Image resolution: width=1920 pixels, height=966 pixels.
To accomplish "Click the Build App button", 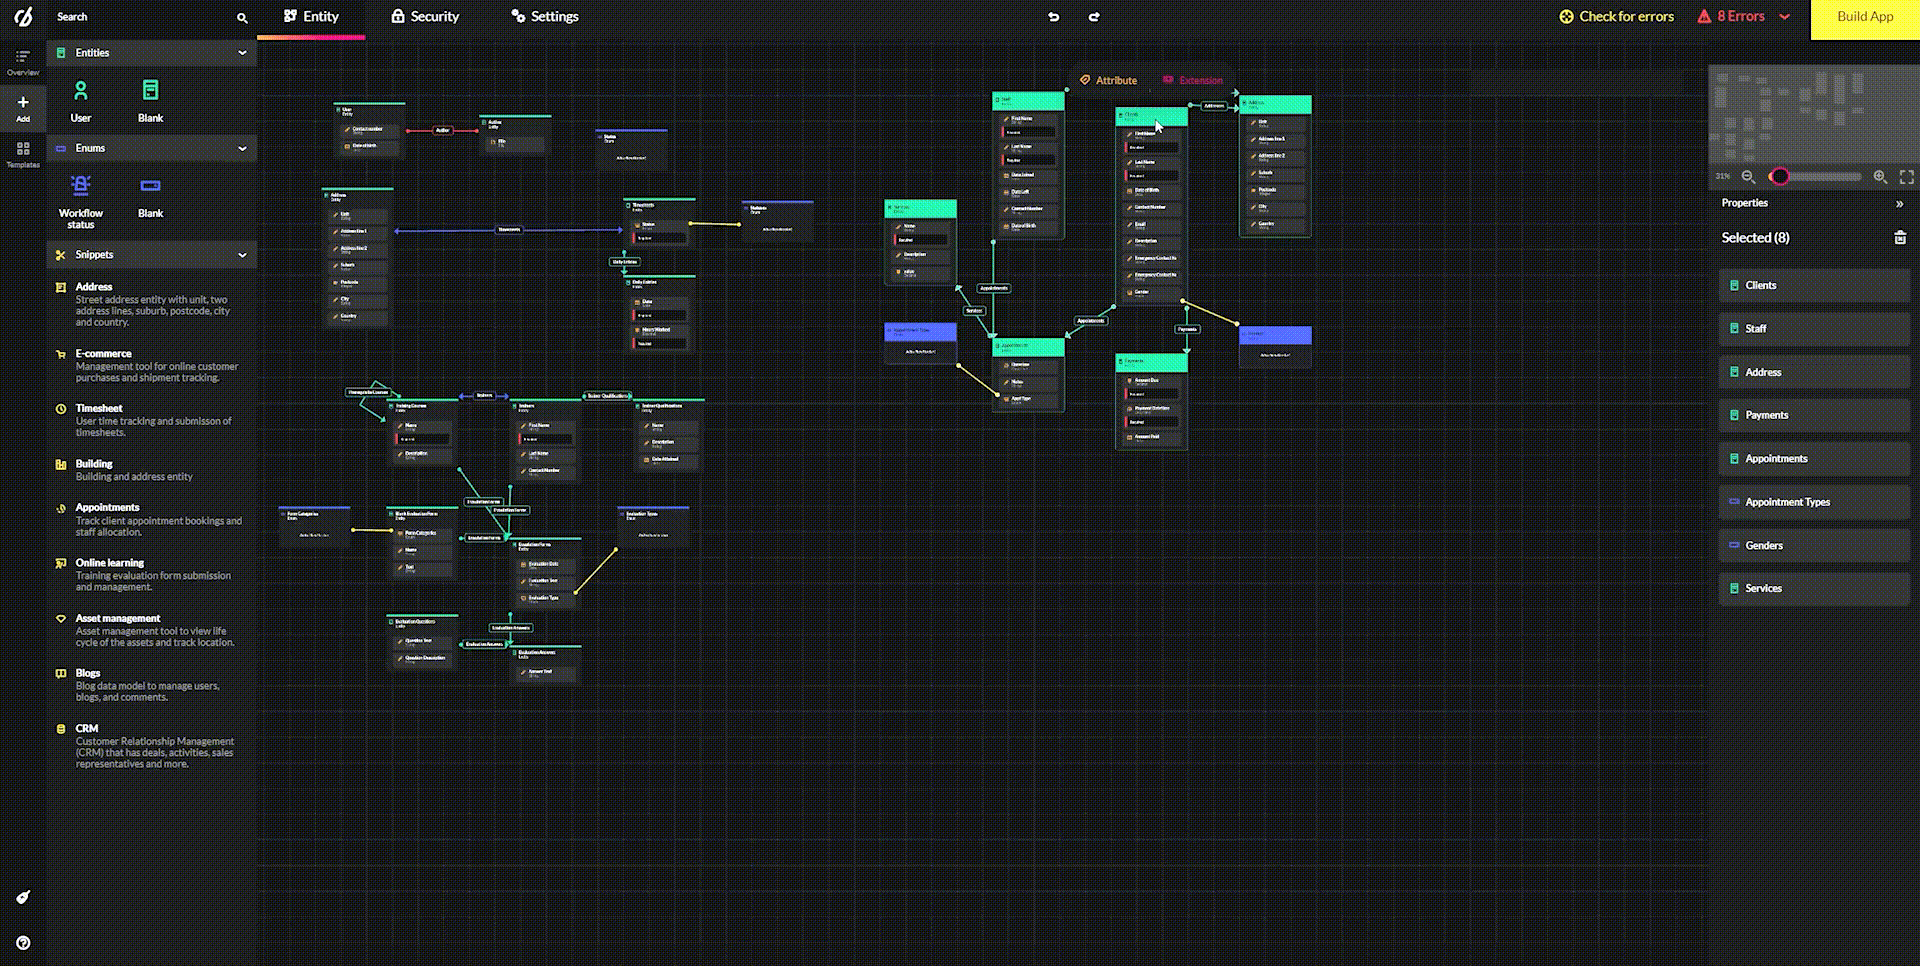I will coord(1863,17).
